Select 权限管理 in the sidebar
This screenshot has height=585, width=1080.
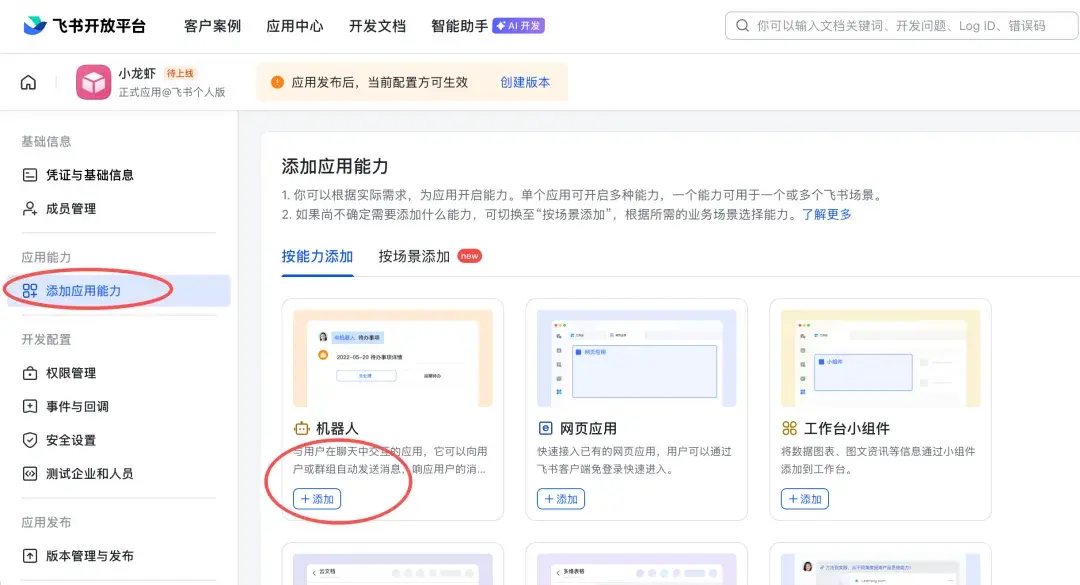click(118, 373)
